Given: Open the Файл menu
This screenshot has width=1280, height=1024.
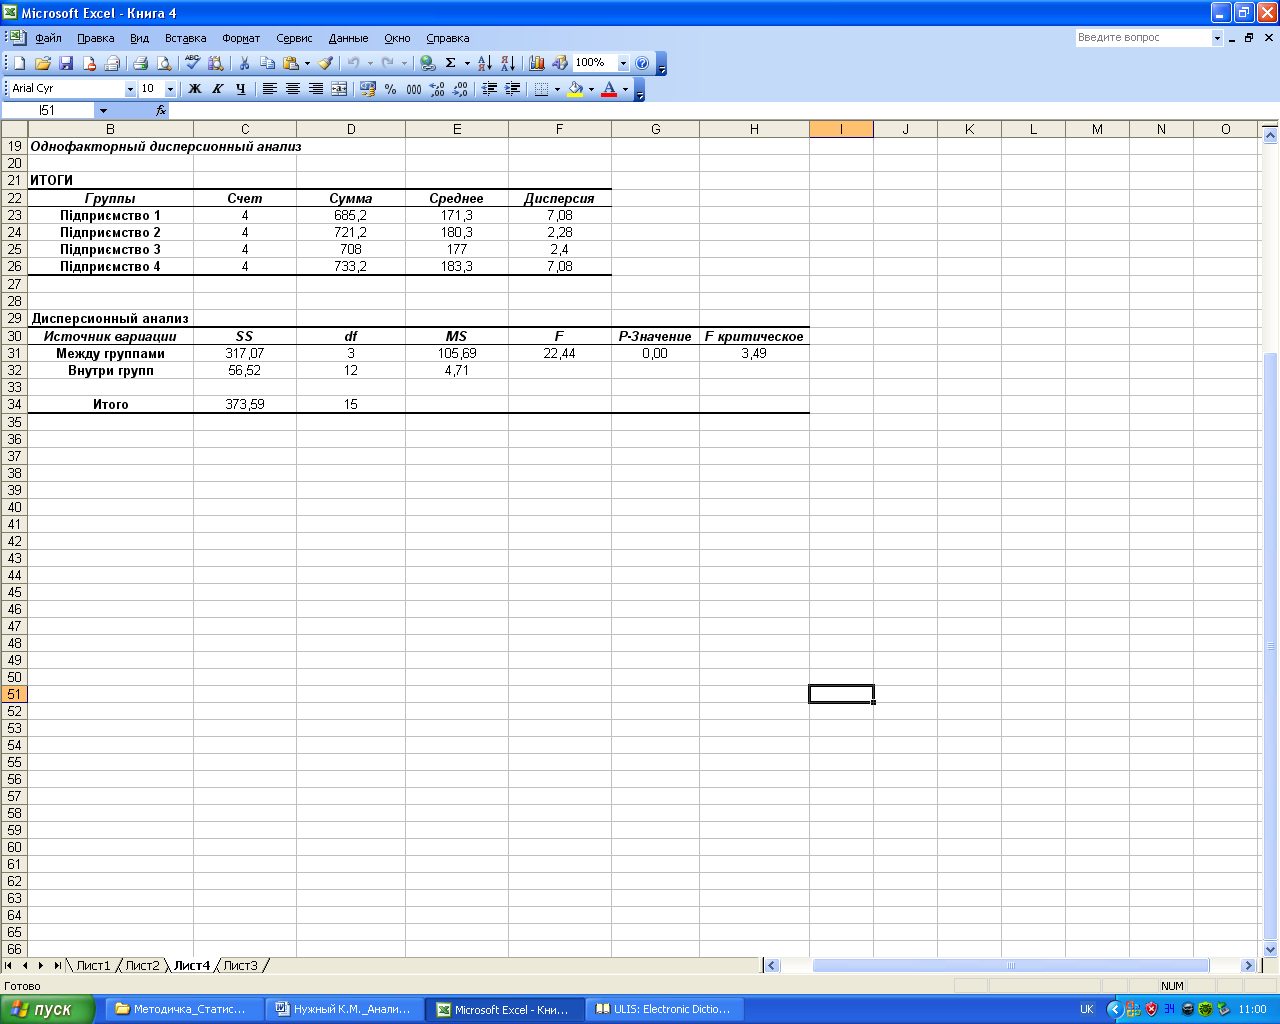Looking at the screenshot, I should pos(48,38).
